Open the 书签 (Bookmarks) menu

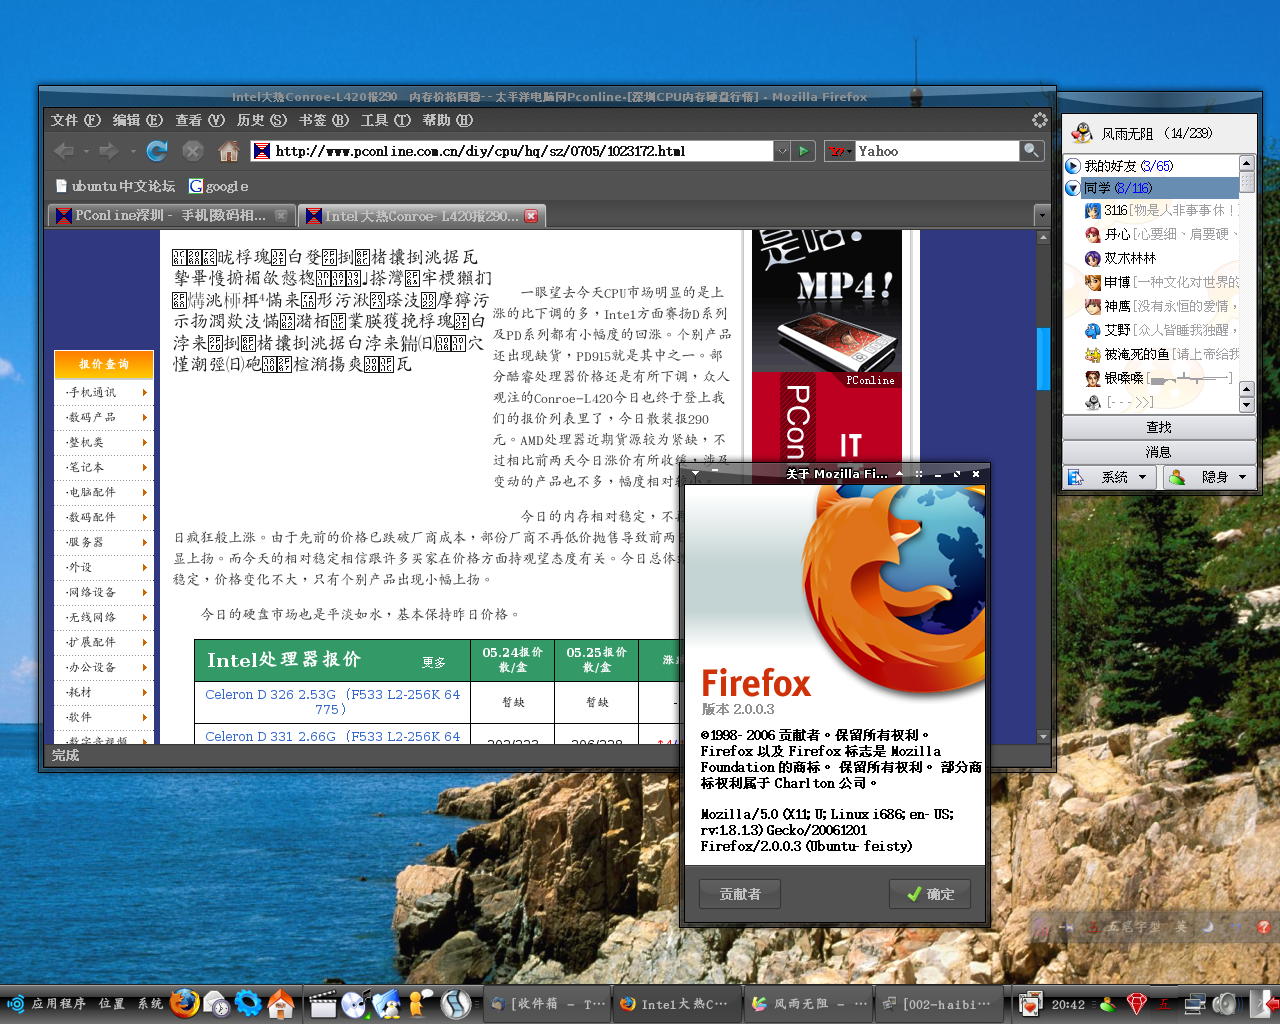pos(324,120)
